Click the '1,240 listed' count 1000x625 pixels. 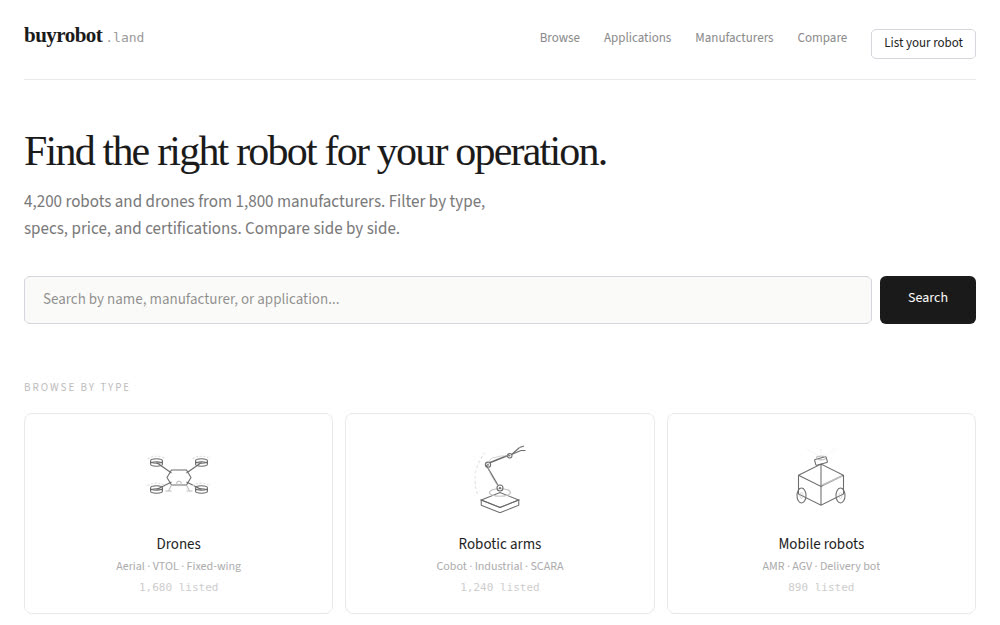500,587
